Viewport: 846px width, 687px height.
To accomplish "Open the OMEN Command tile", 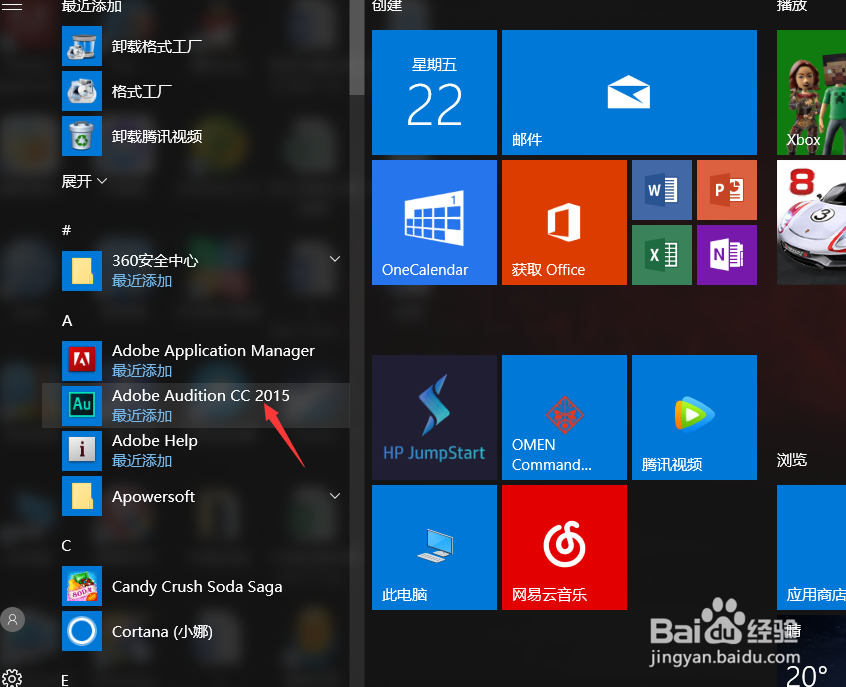I will click(x=564, y=417).
